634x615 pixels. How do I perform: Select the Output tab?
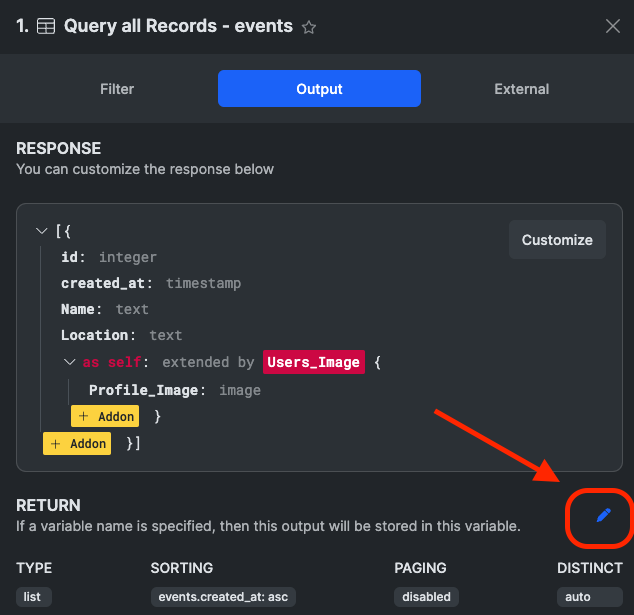pos(319,89)
